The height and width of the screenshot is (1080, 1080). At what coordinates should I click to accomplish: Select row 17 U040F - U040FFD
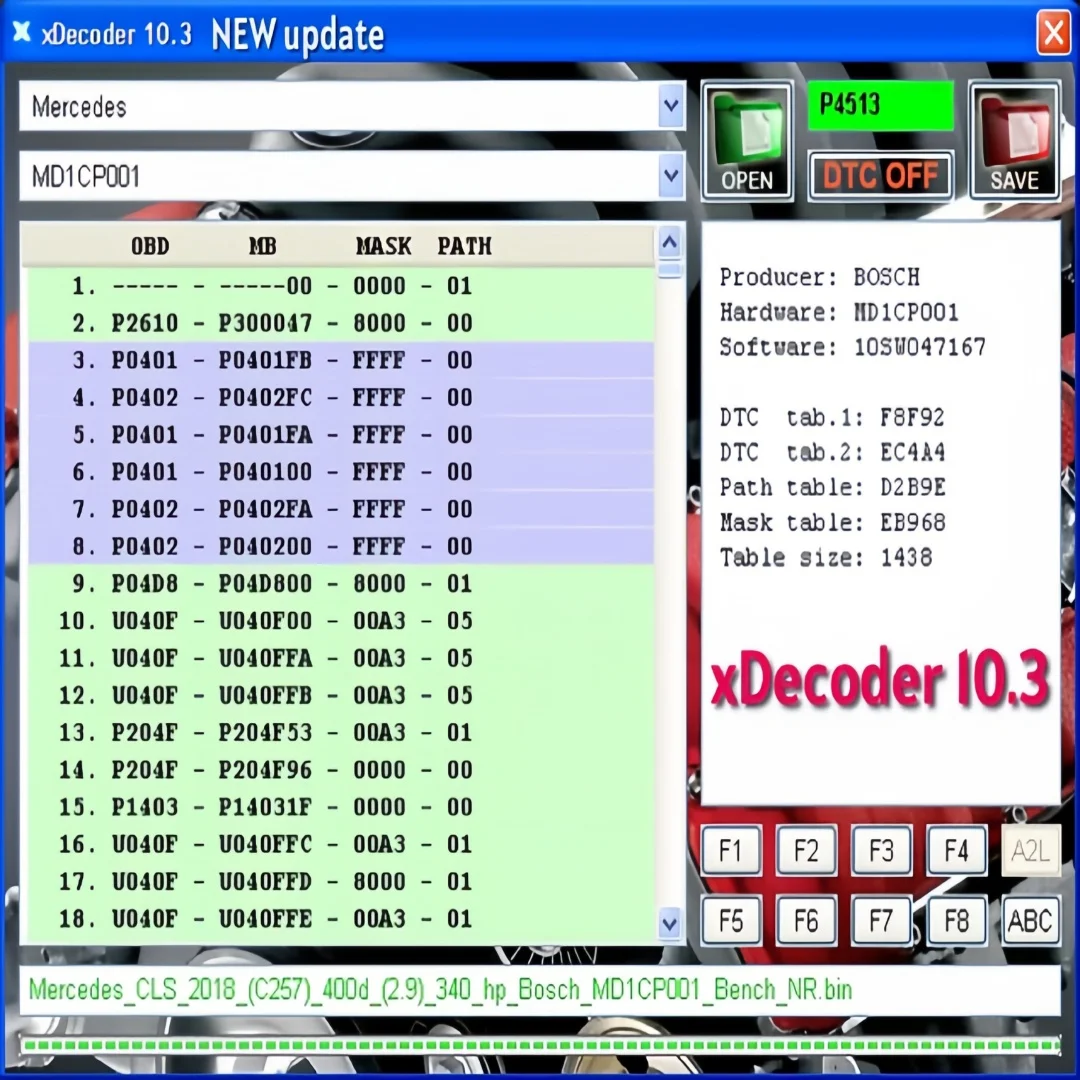(341, 881)
